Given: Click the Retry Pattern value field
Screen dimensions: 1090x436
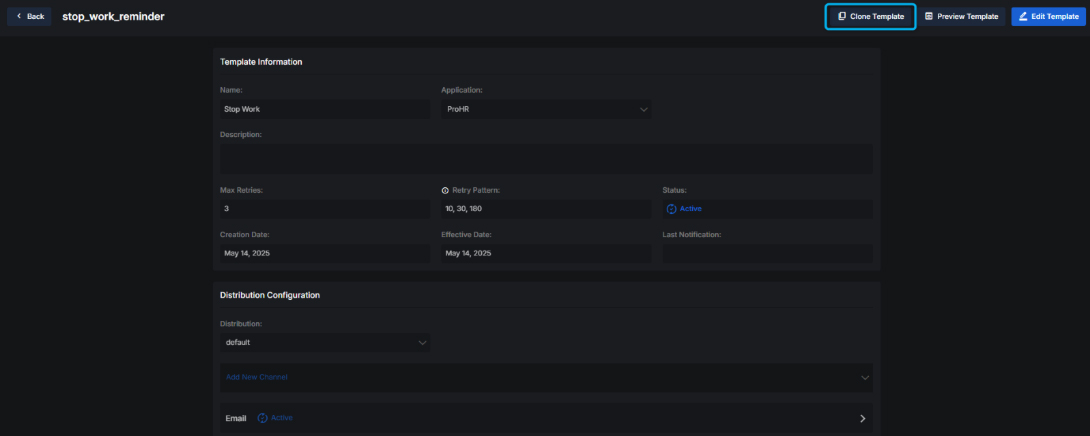Looking at the screenshot, I should click(546, 209).
